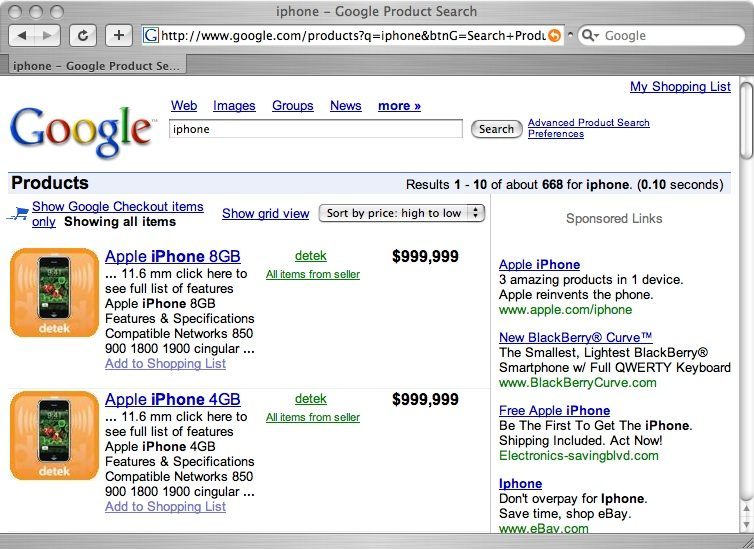The image size is (754, 549).
Task: Add a bookmark with the plus button
Action: click(118, 36)
